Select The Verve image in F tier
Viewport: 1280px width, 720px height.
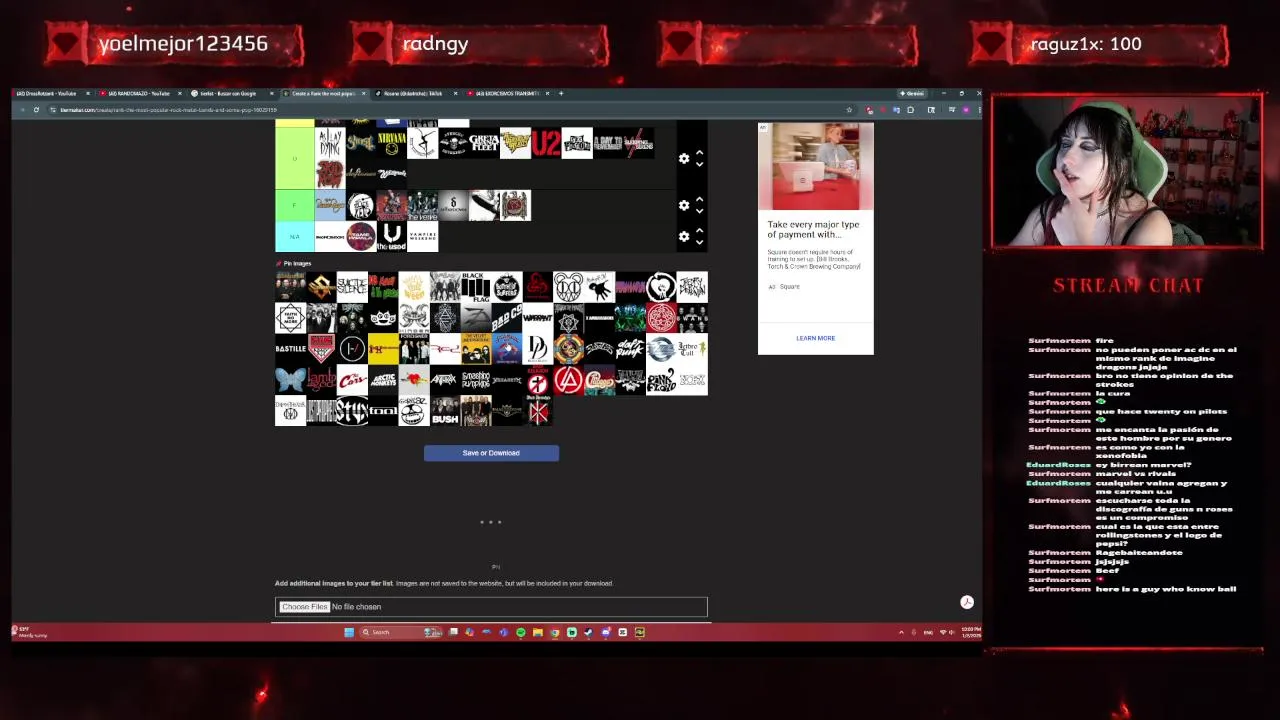(423, 205)
